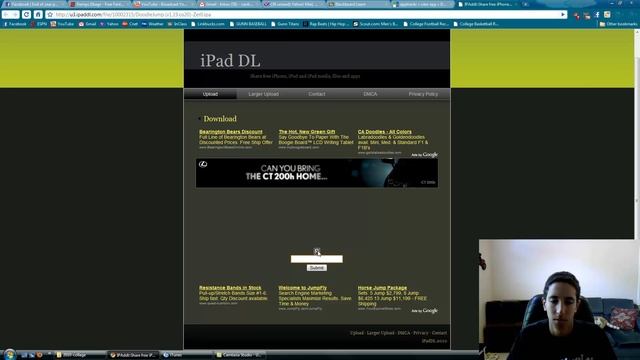This screenshot has height=360, width=640.
Task: Switch to the Gmail browser tab
Action: click(229, 4)
